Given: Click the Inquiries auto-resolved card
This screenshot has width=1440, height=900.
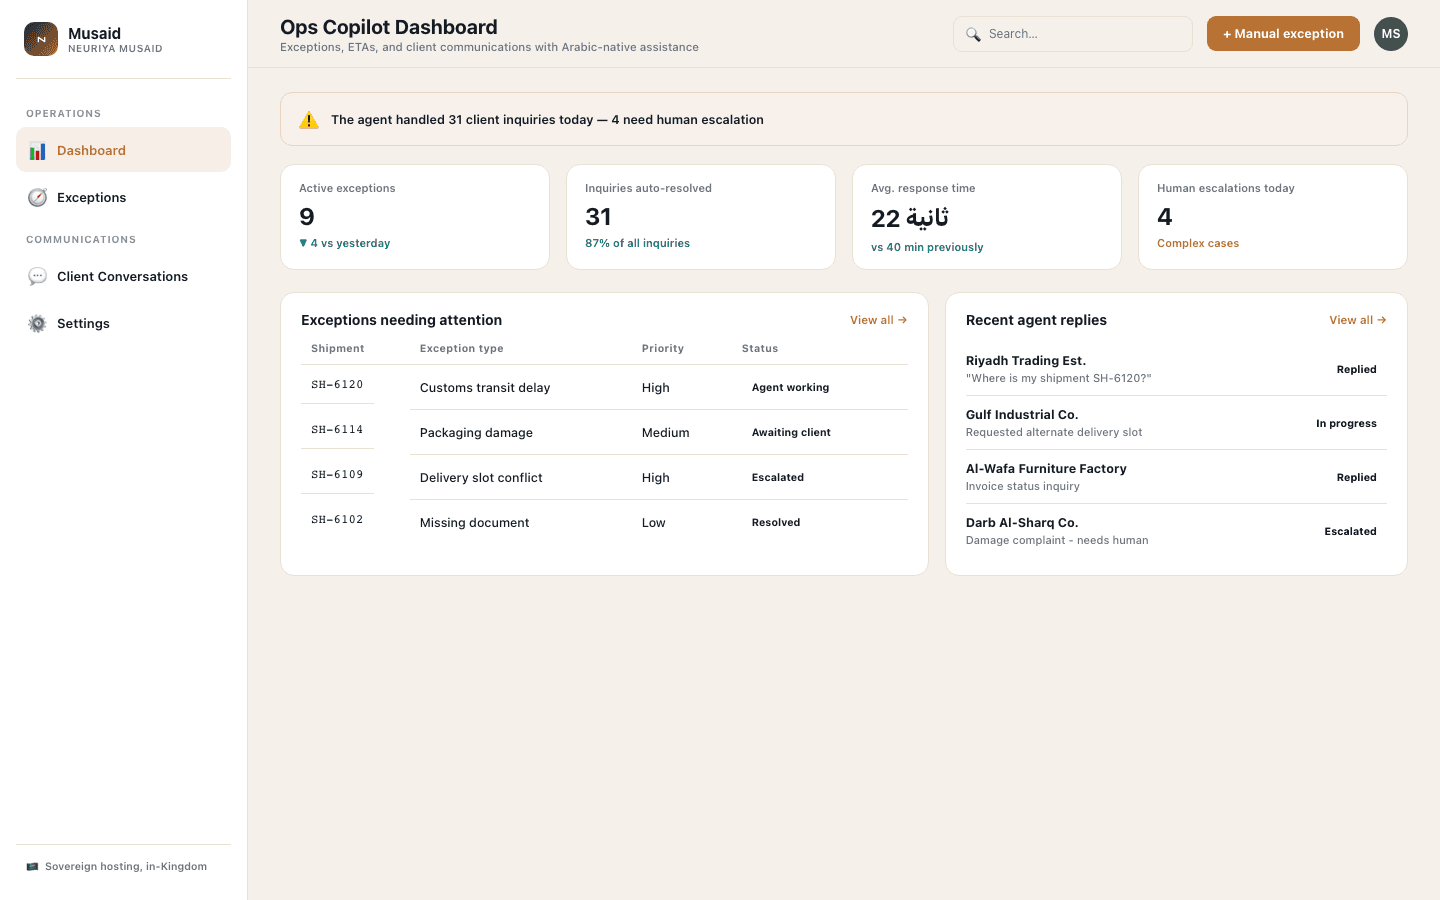Looking at the screenshot, I should 701,217.
